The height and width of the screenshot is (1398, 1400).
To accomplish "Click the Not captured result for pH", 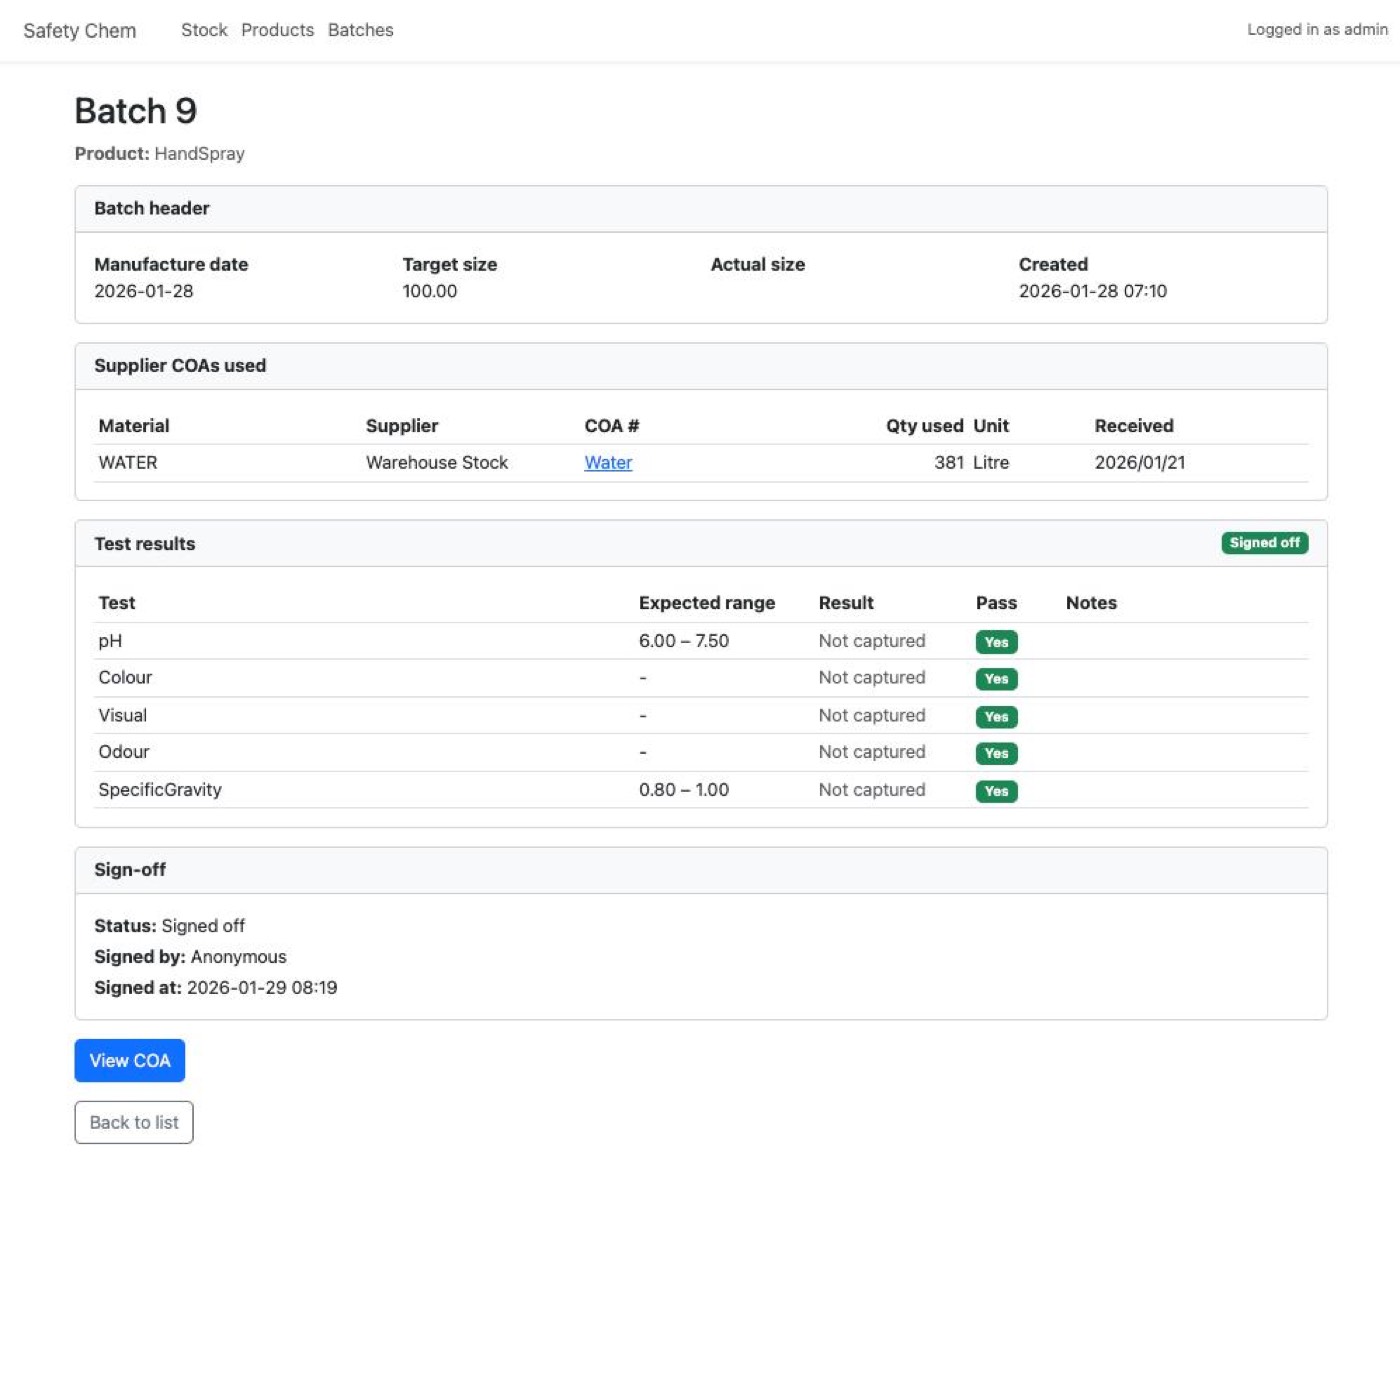I will (871, 641).
